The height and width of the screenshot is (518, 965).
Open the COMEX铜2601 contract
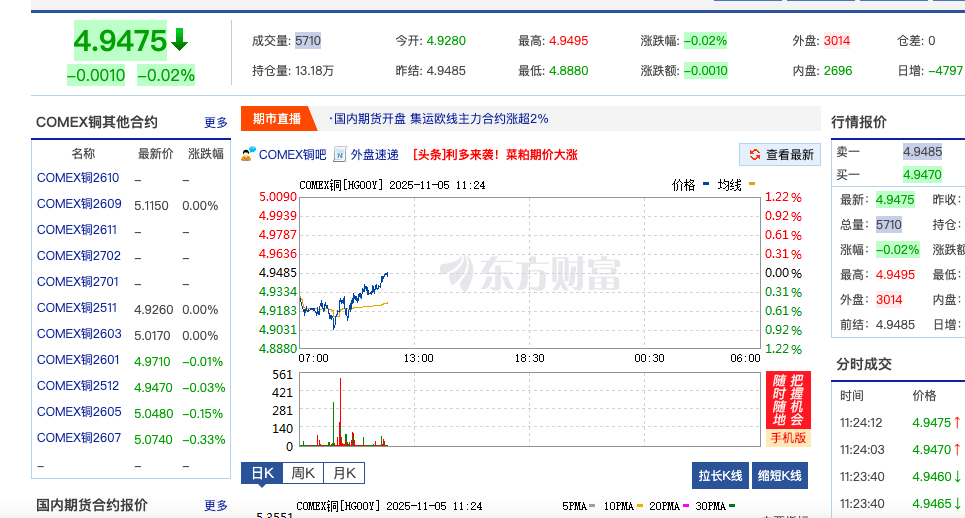click(78, 359)
